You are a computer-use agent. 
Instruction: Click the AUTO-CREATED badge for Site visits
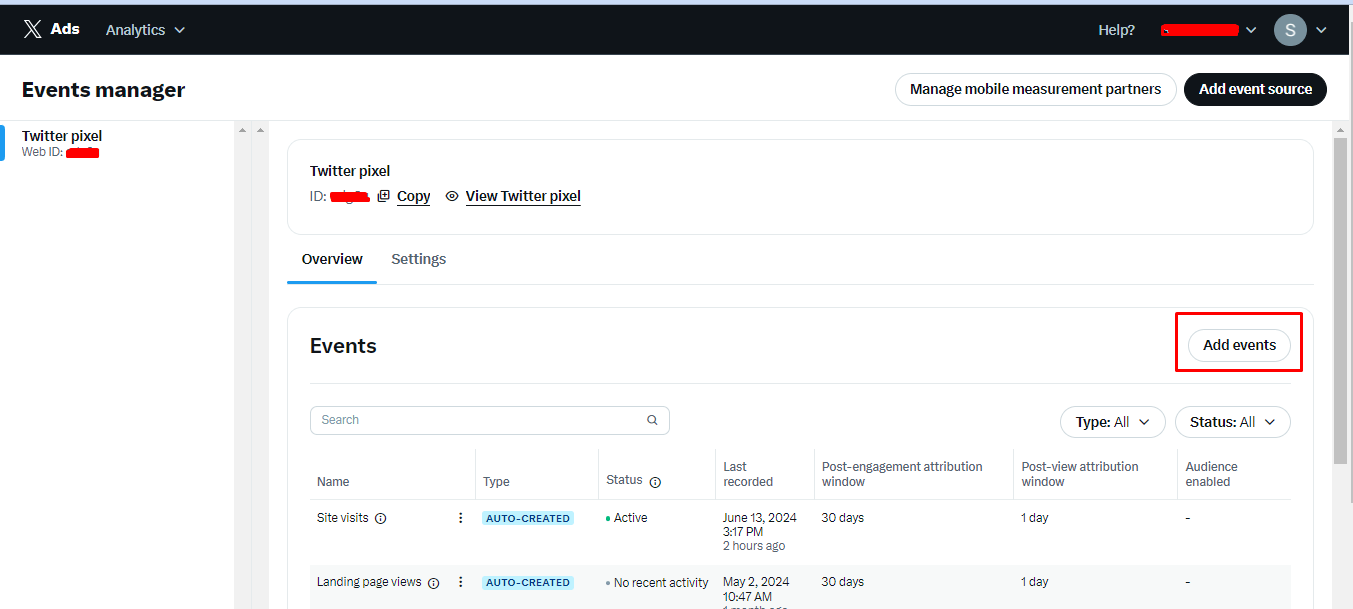[528, 518]
